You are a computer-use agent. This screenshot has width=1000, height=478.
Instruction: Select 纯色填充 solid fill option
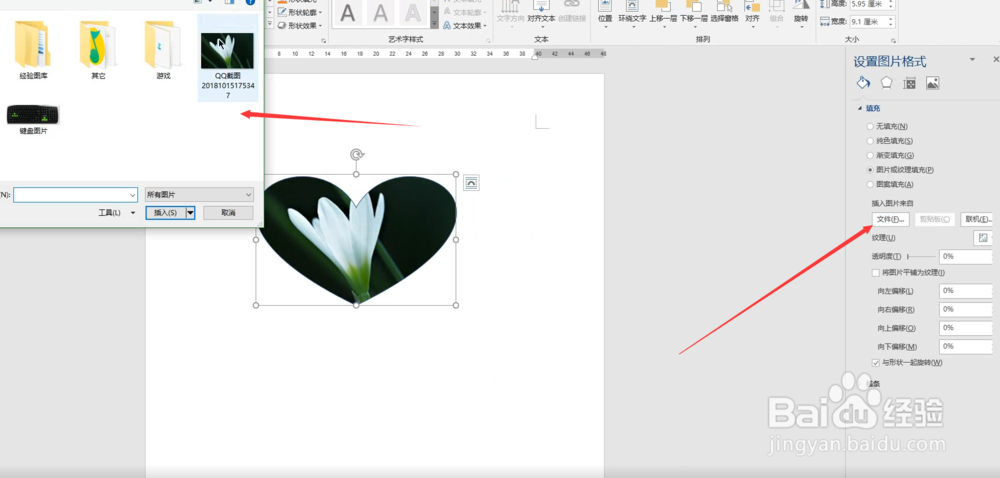(890, 141)
